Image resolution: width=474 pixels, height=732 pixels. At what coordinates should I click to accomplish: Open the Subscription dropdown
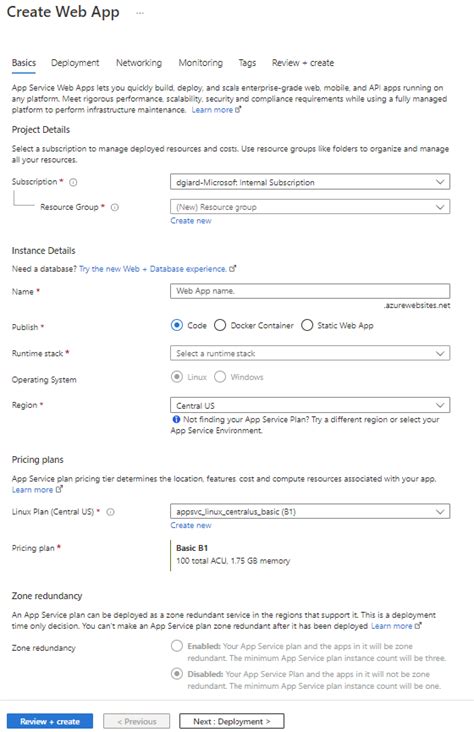click(310, 182)
